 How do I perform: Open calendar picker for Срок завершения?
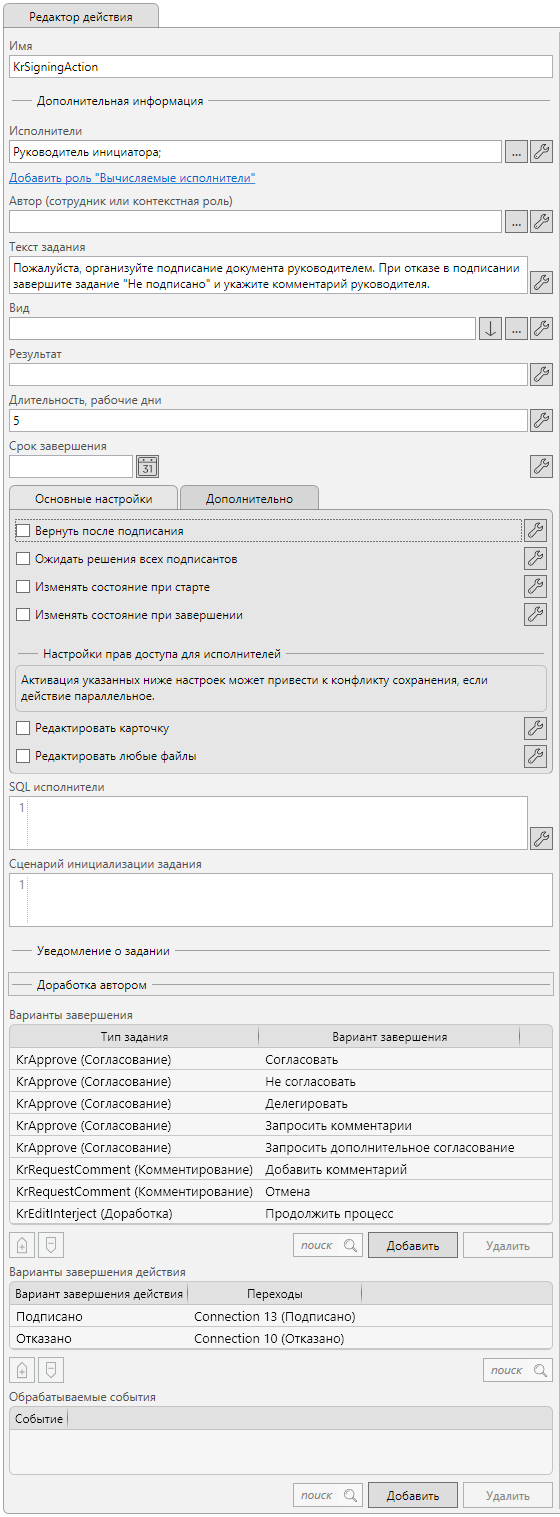tap(148, 466)
